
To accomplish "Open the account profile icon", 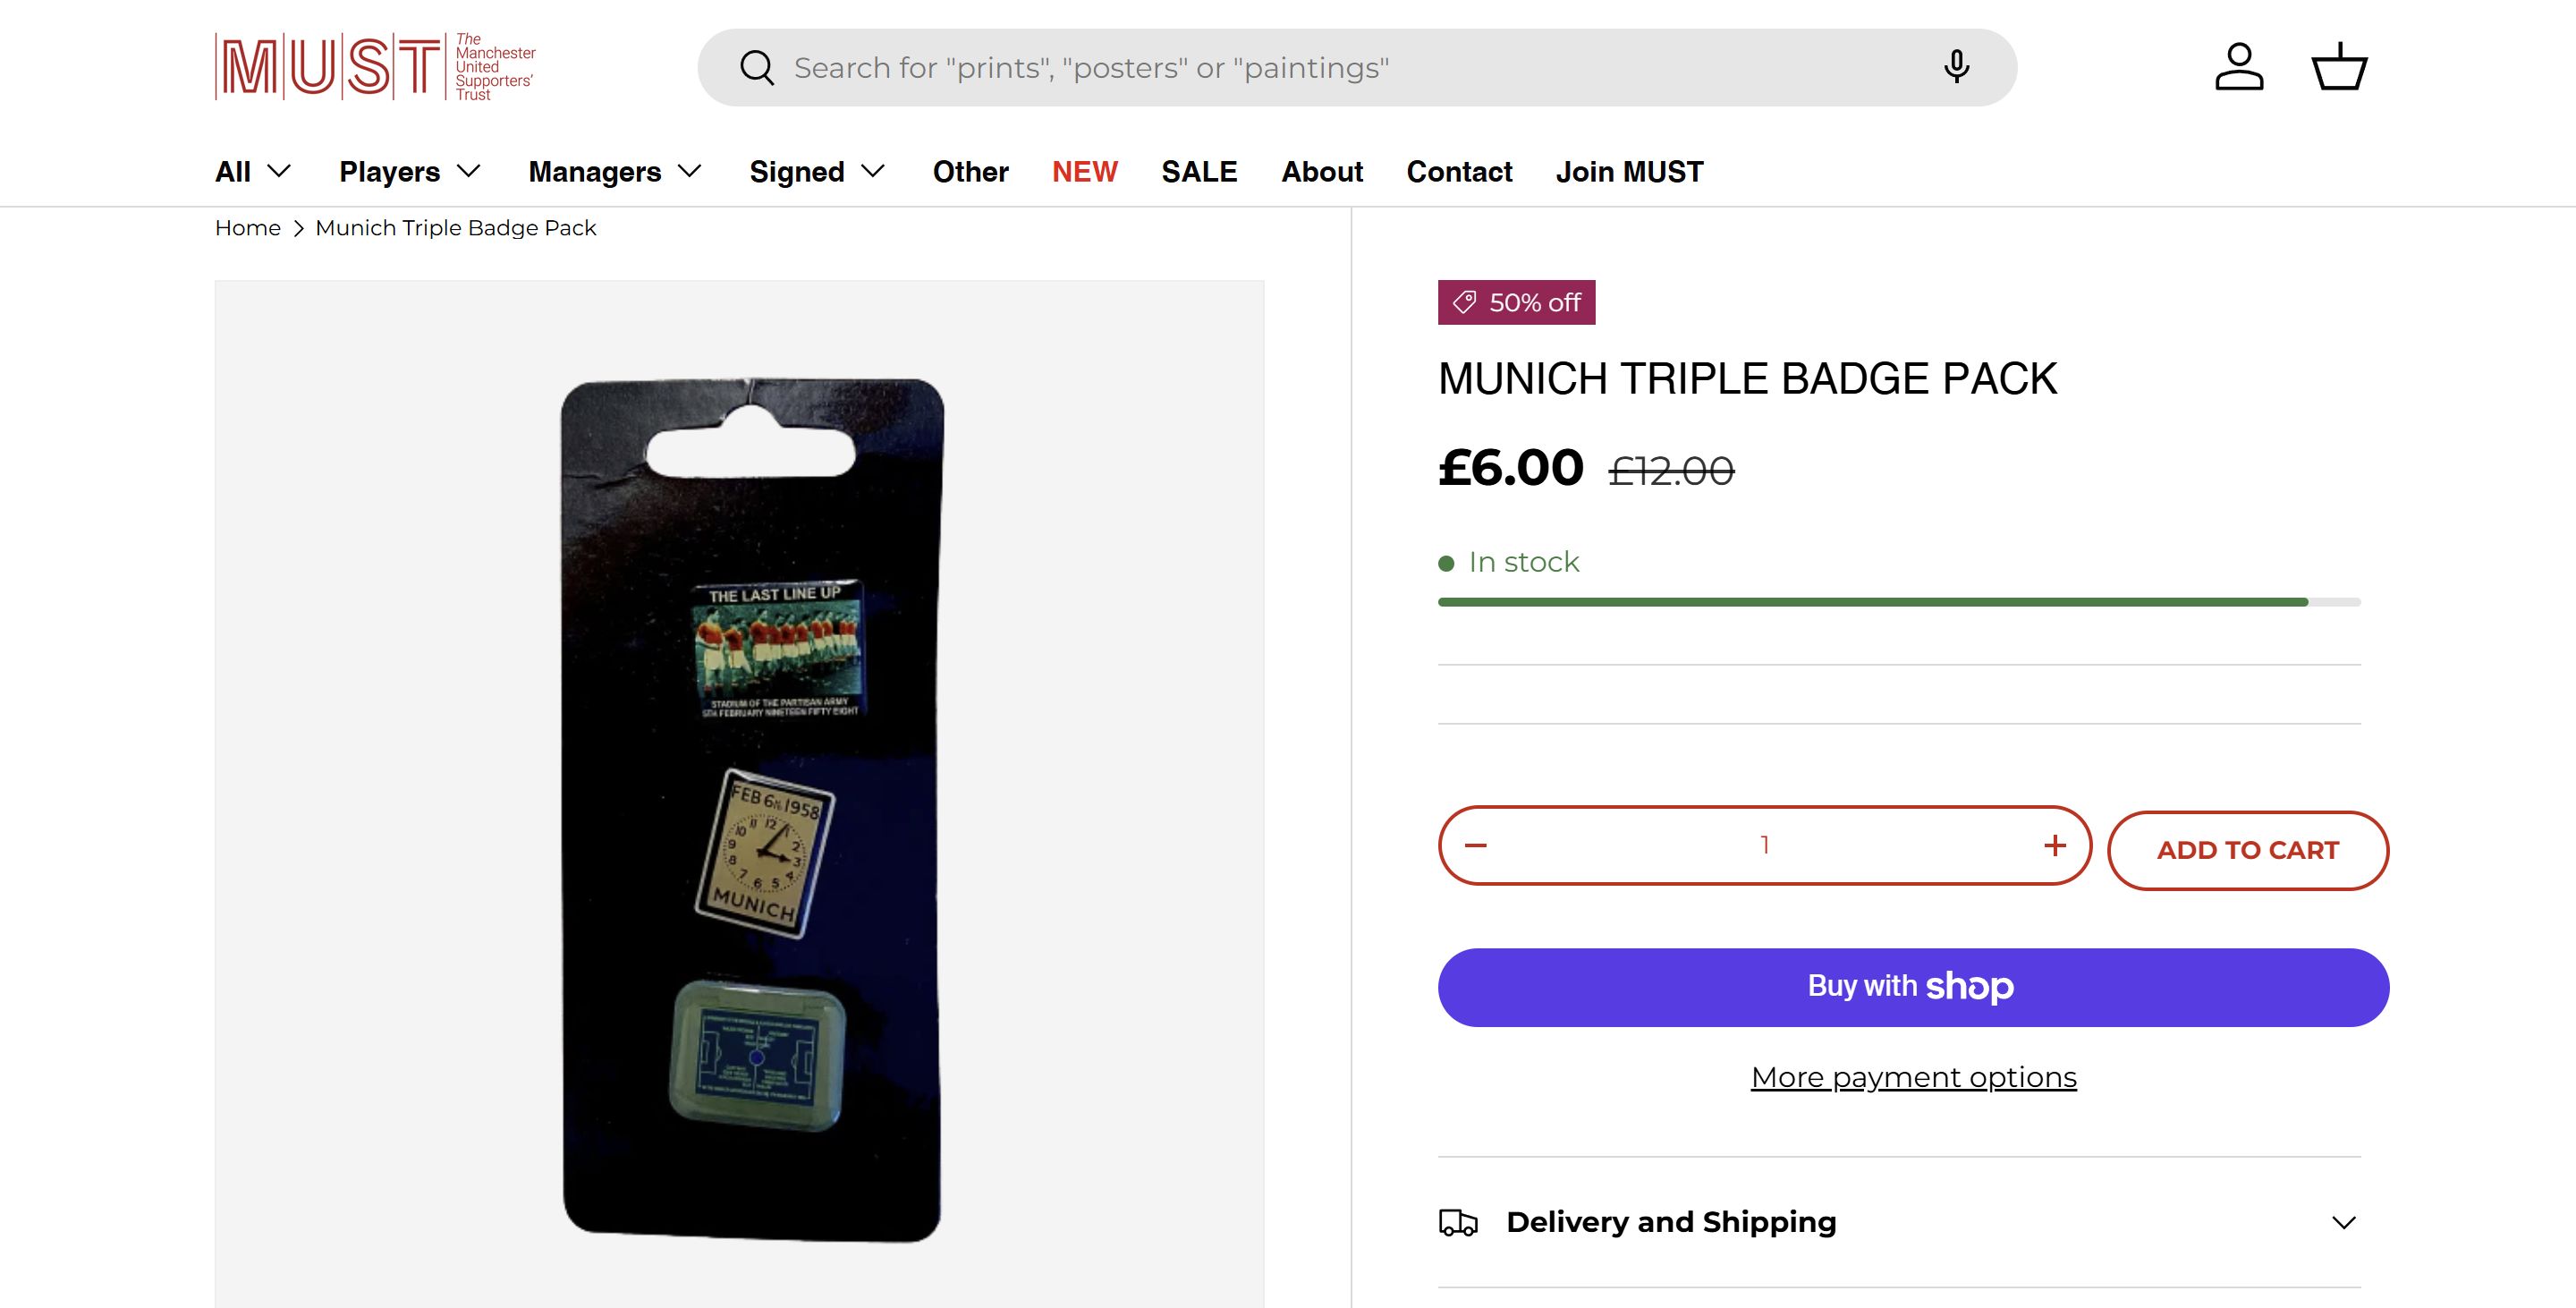I will coord(2239,67).
